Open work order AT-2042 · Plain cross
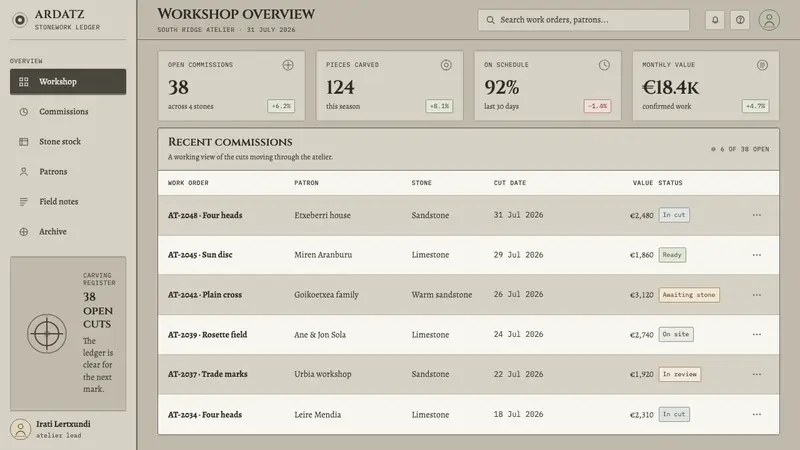 point(205,294)
